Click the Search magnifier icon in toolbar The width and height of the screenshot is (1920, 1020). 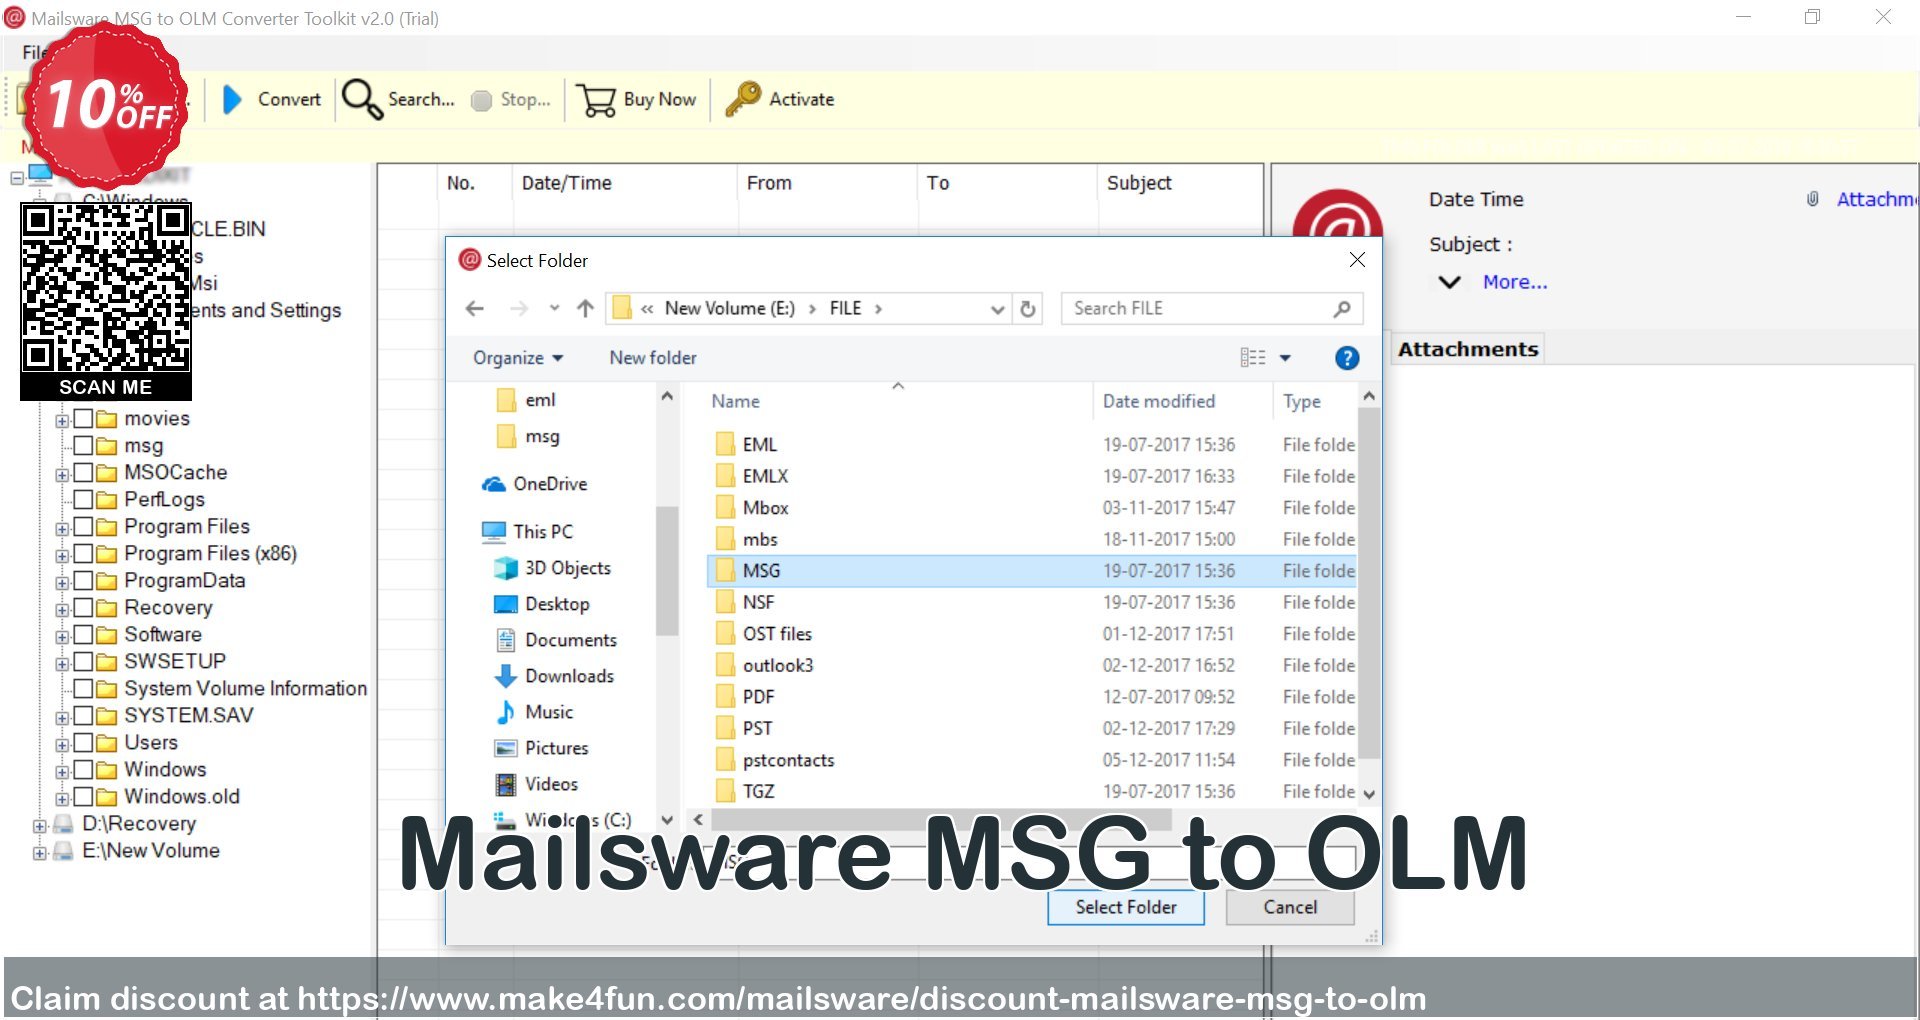tap(361, 99)
